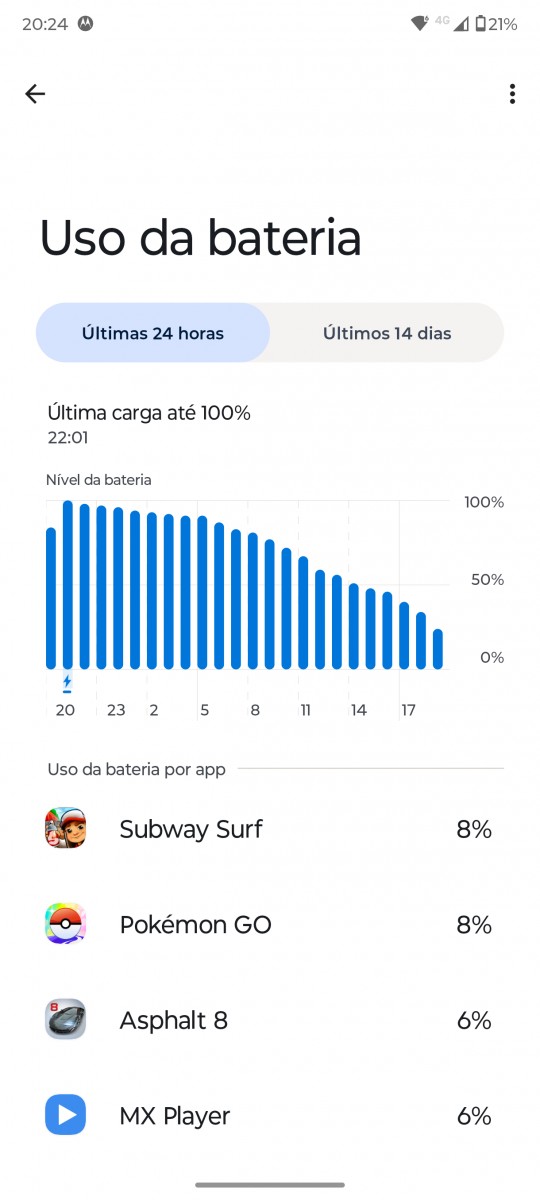Tap the bottom navigation gesture handle
Image resolution: width=540 pixels, height=1200 pixels.
tap(270, 1185)
